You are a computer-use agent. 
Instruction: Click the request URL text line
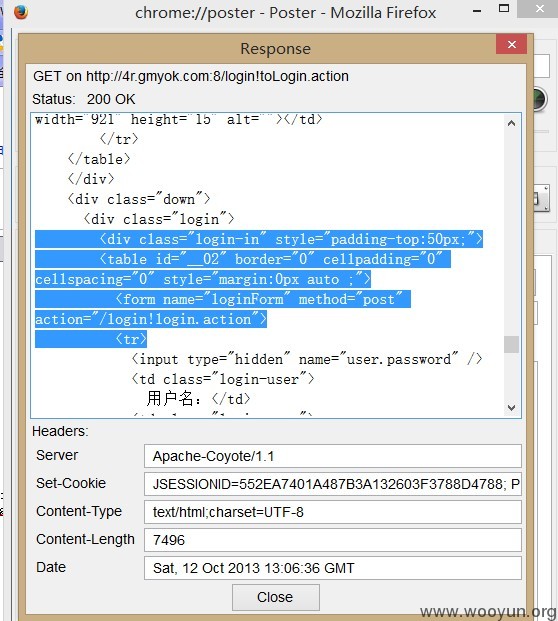click(x=190, y=76)
